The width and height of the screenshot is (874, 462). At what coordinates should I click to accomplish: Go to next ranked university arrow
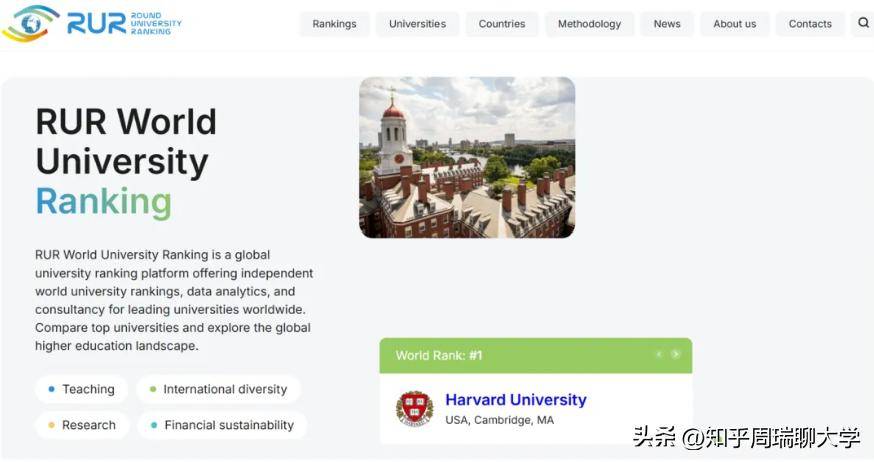(x=675, y=354)
